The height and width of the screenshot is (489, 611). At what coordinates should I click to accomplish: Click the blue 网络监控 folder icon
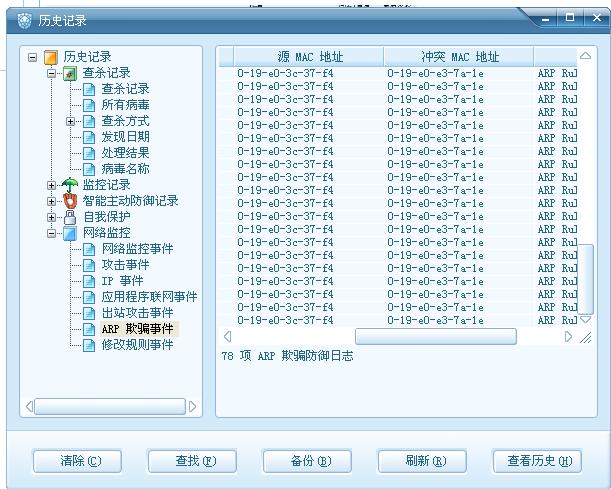tap(70, 233)
